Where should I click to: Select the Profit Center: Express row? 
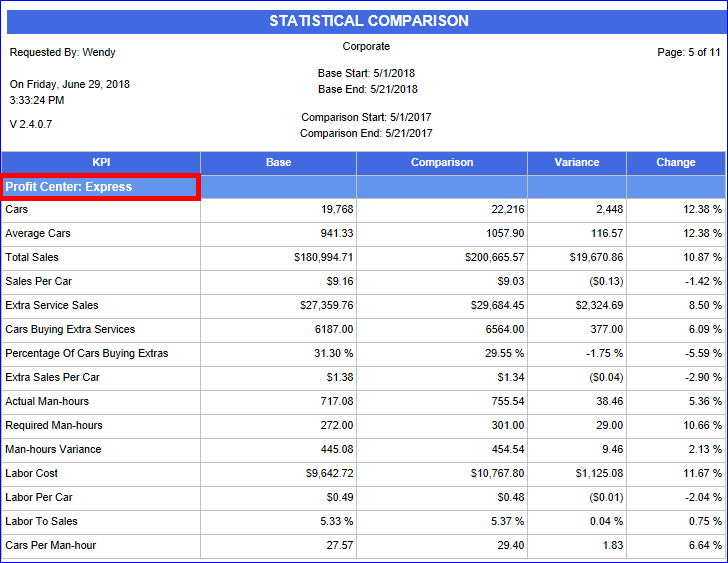[100, 187]
